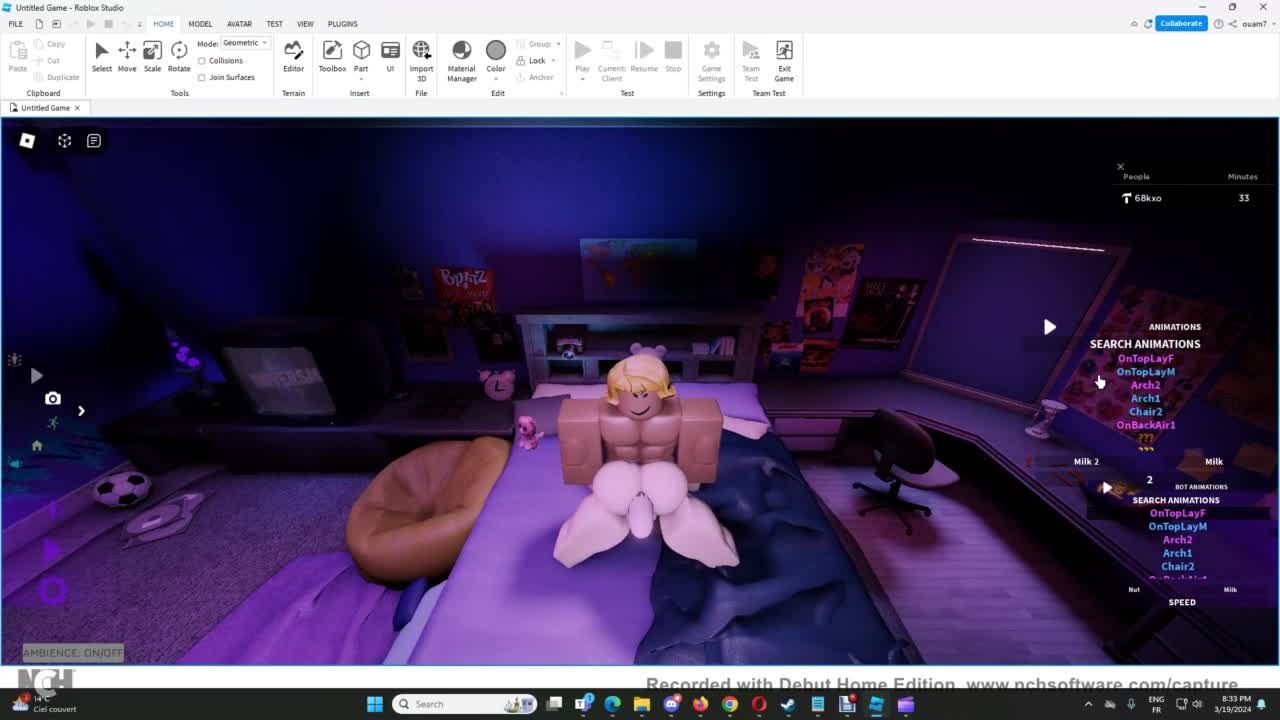
Task: Open the Mode Geometric dropdown
Action: [245, 43]
